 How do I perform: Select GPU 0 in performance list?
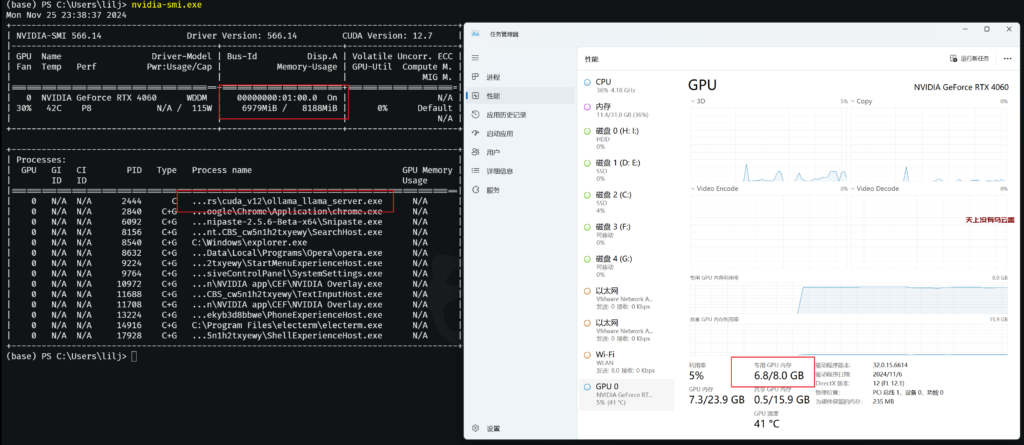[627, 394]
